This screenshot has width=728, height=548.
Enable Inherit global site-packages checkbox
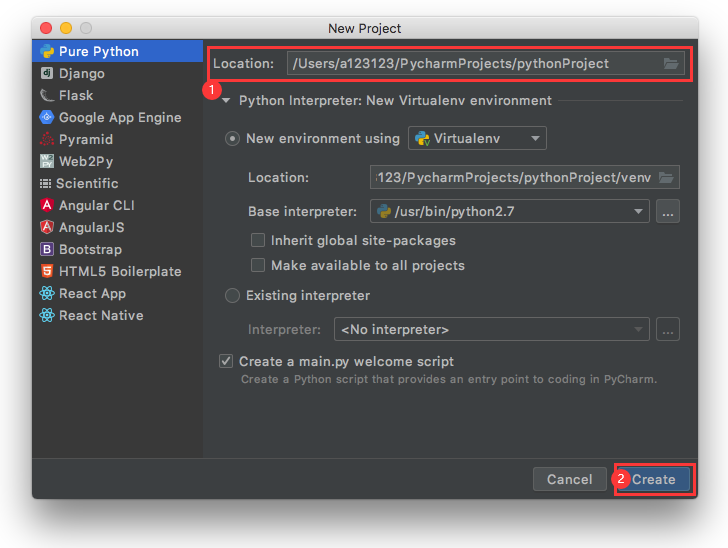coord(258,240)
